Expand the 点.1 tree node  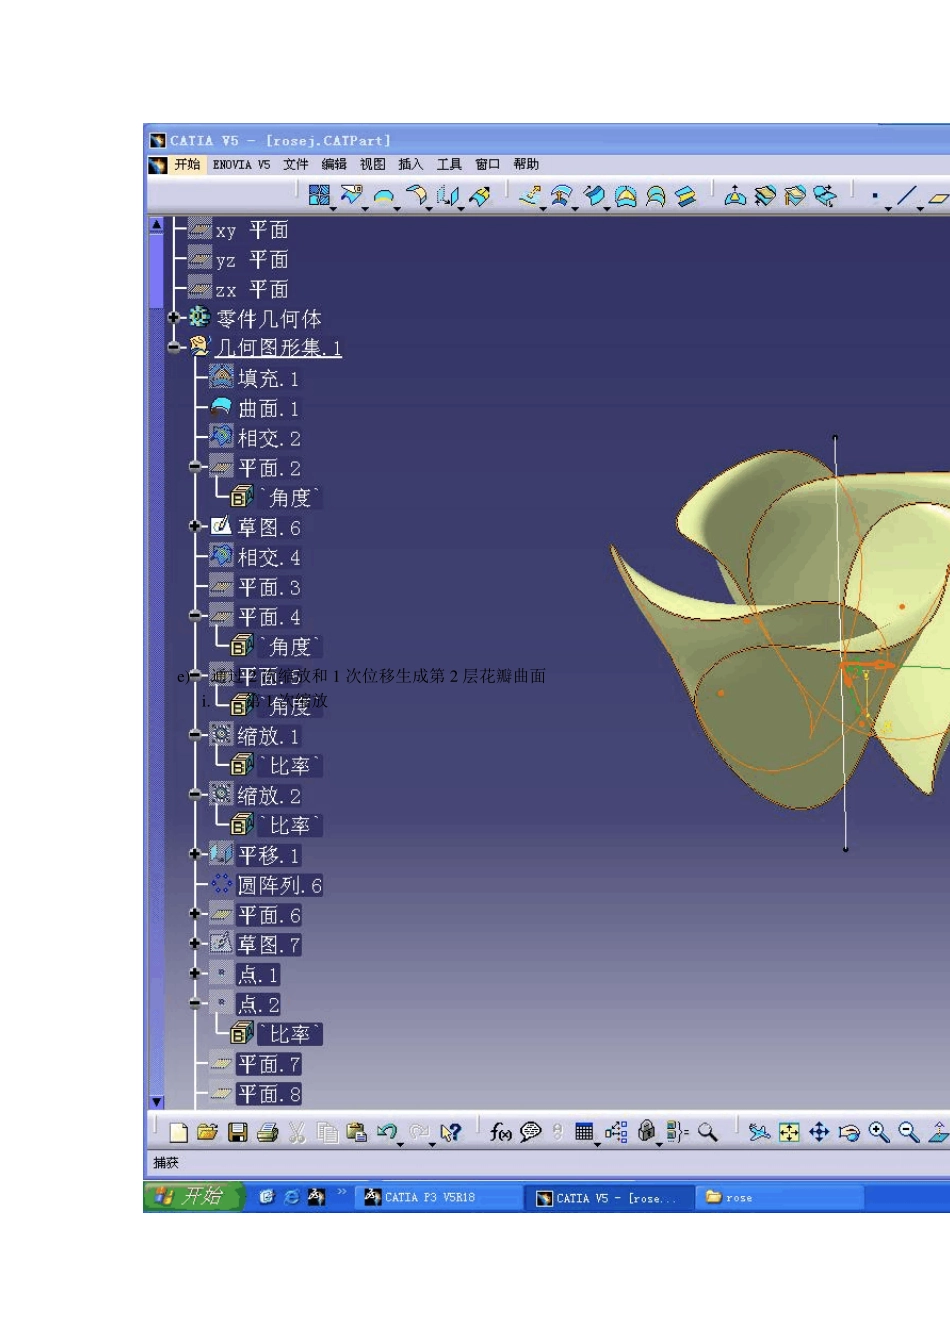click(x=195, y=973)
